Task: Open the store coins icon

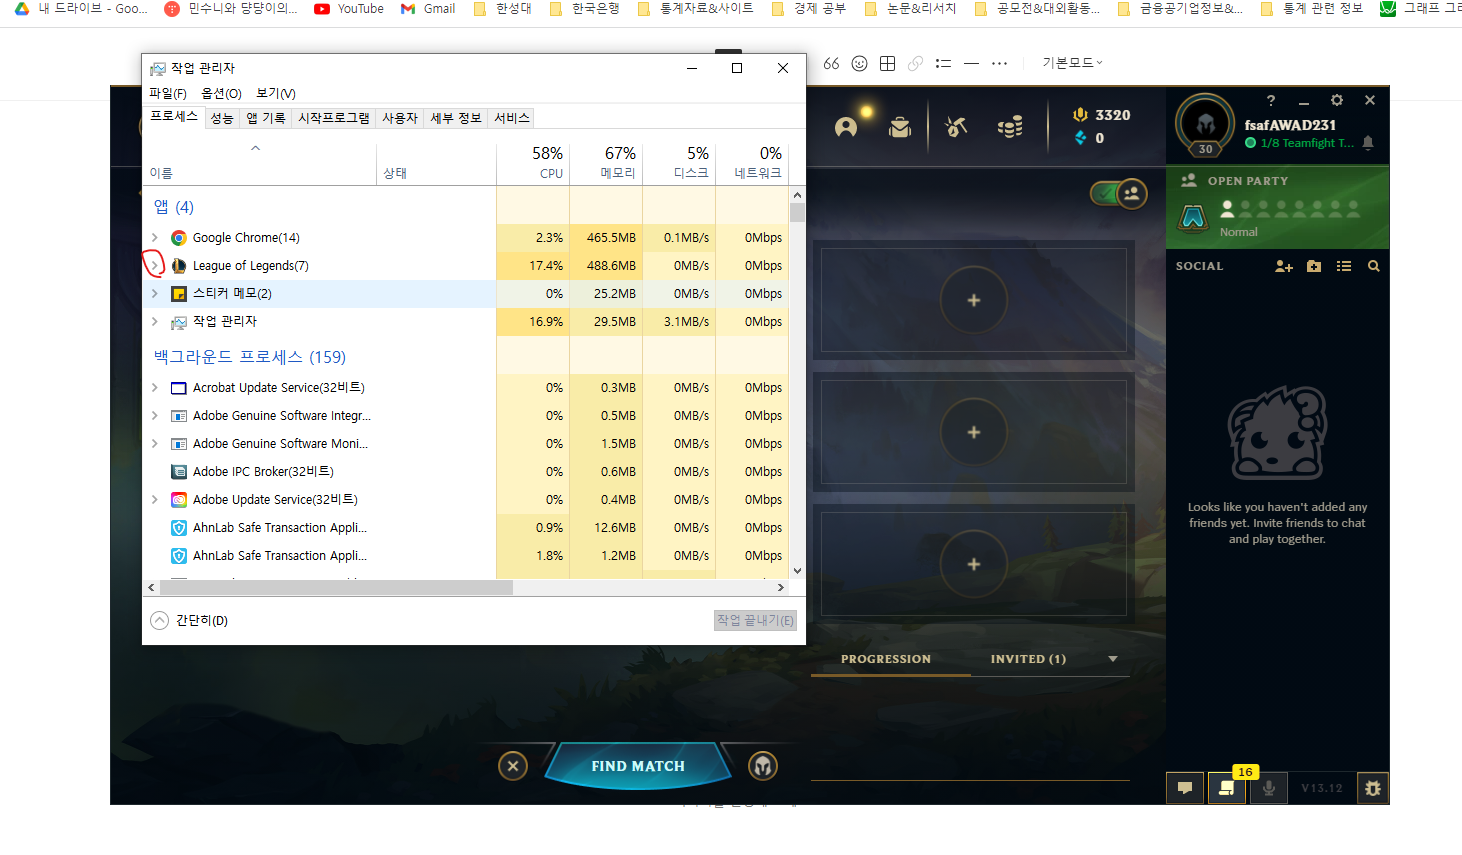Action: click(1010, 127)
